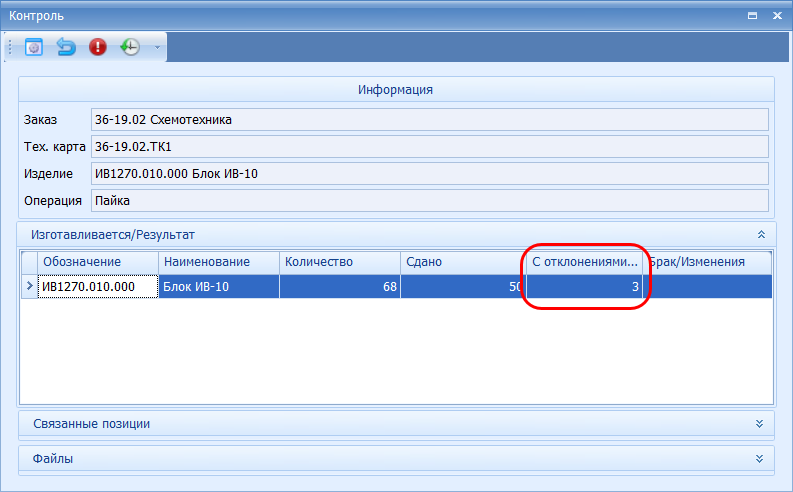
Task: Open the toolbar overflow dropdown arrow
Action: (156, 48)
